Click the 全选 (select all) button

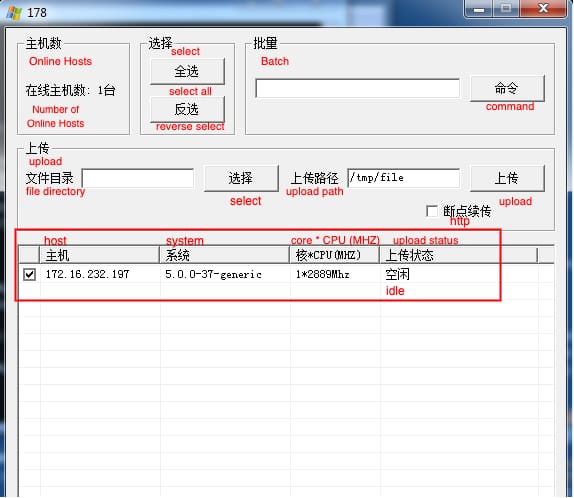[x=187, y=71]
